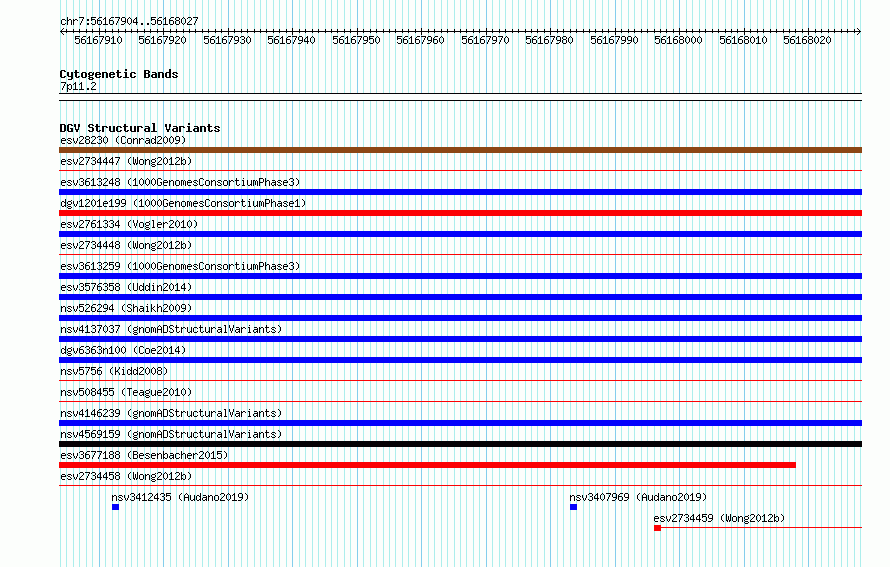Image resolution: width=890 pixels, height=567 pixels.
Task: Select the red dgv1201e199 variant bar
Action: tap(460, 213)
